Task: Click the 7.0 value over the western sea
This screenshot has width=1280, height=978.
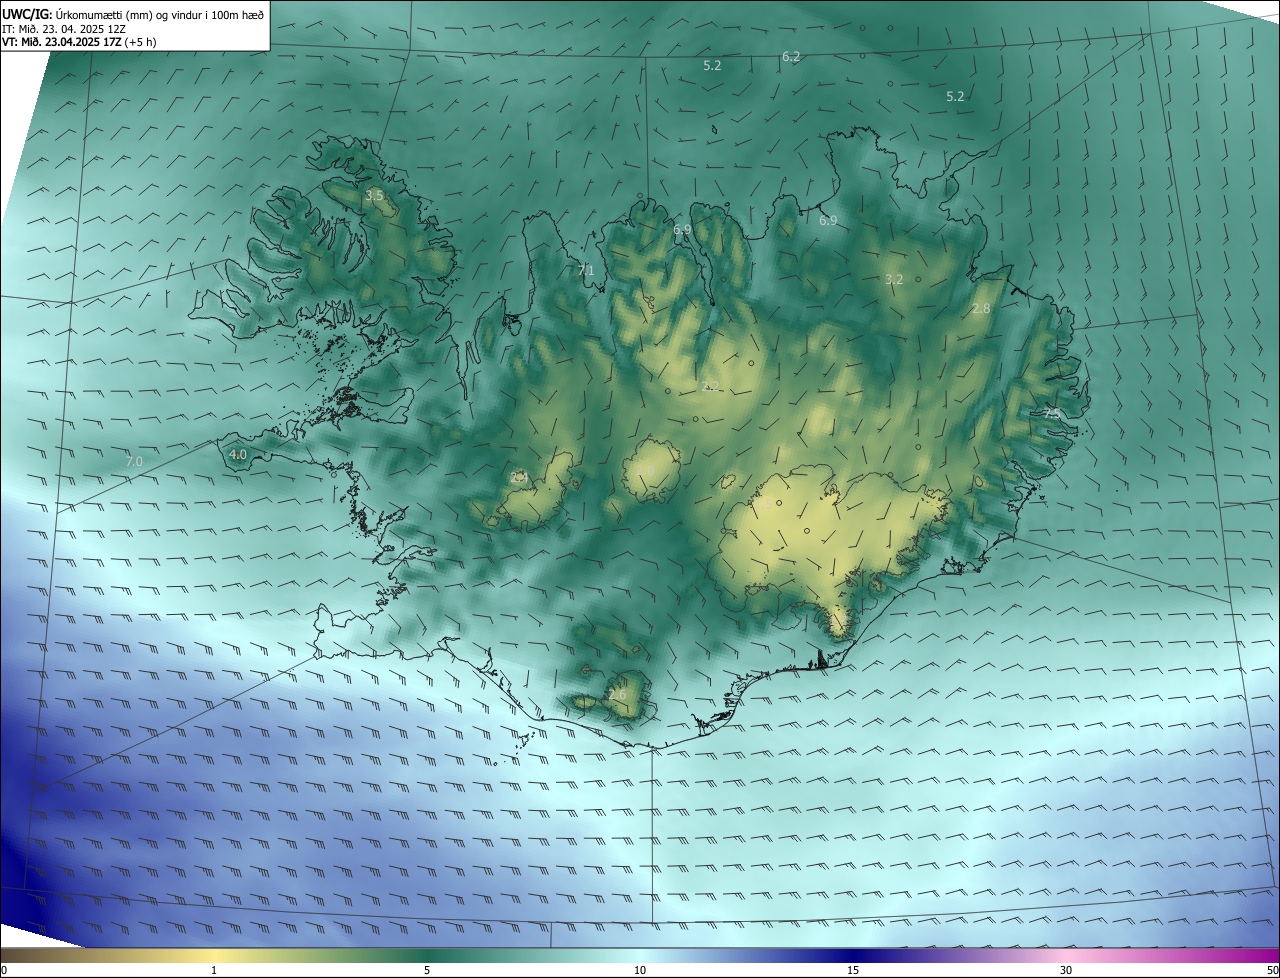Action: pyautogui.click(x=134, y=461)
